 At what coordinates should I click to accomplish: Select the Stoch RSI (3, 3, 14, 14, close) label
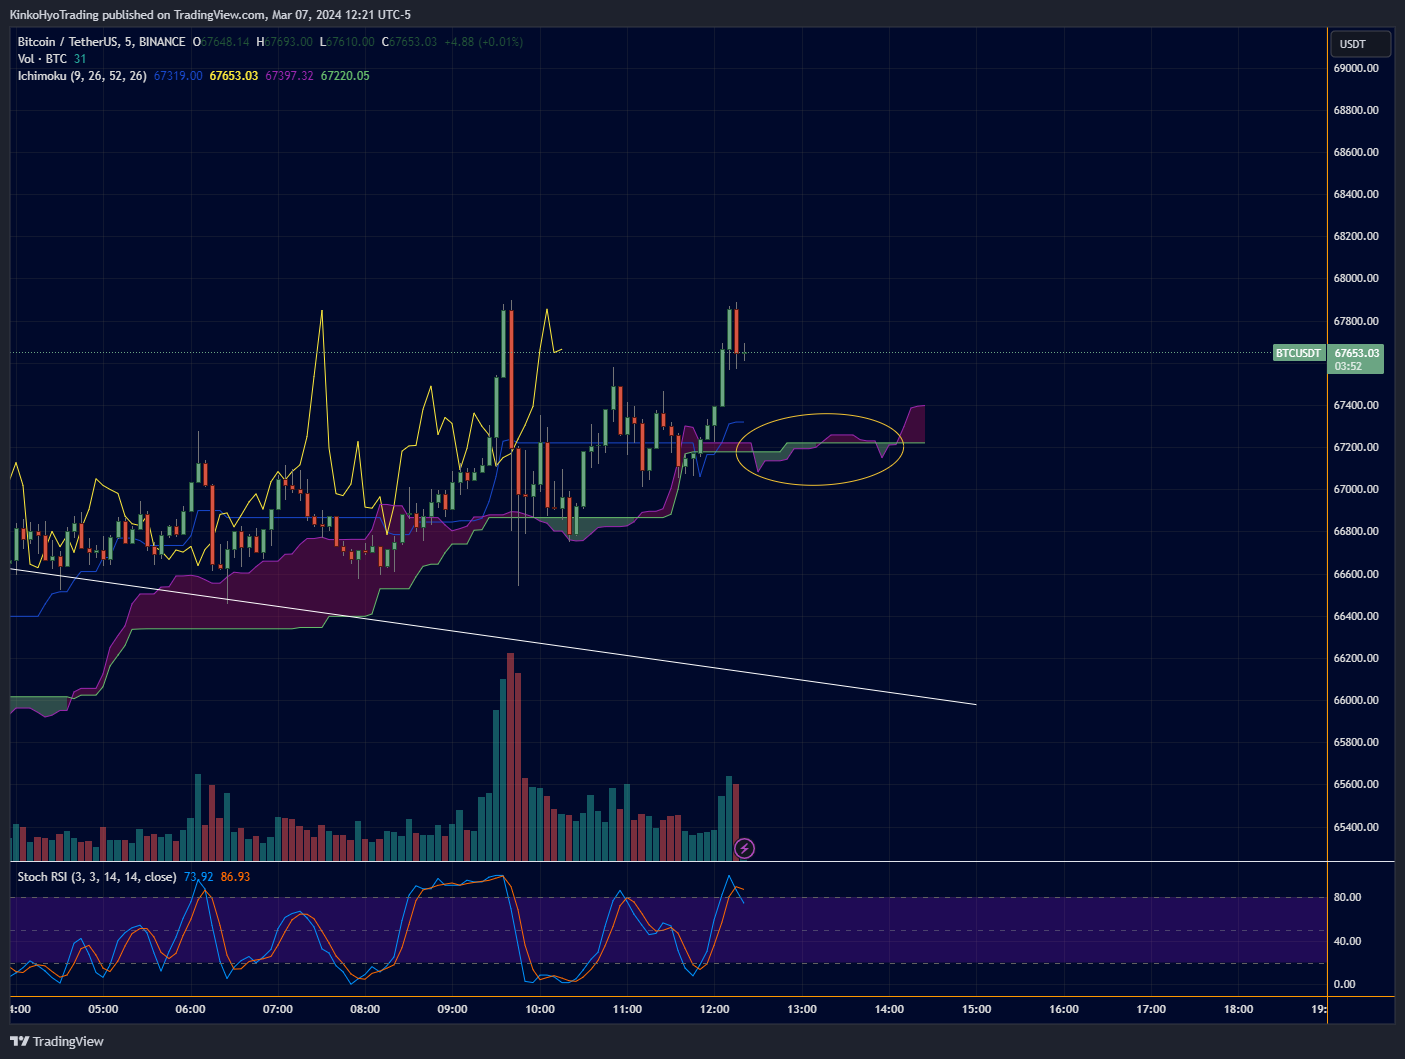point(97,877)
